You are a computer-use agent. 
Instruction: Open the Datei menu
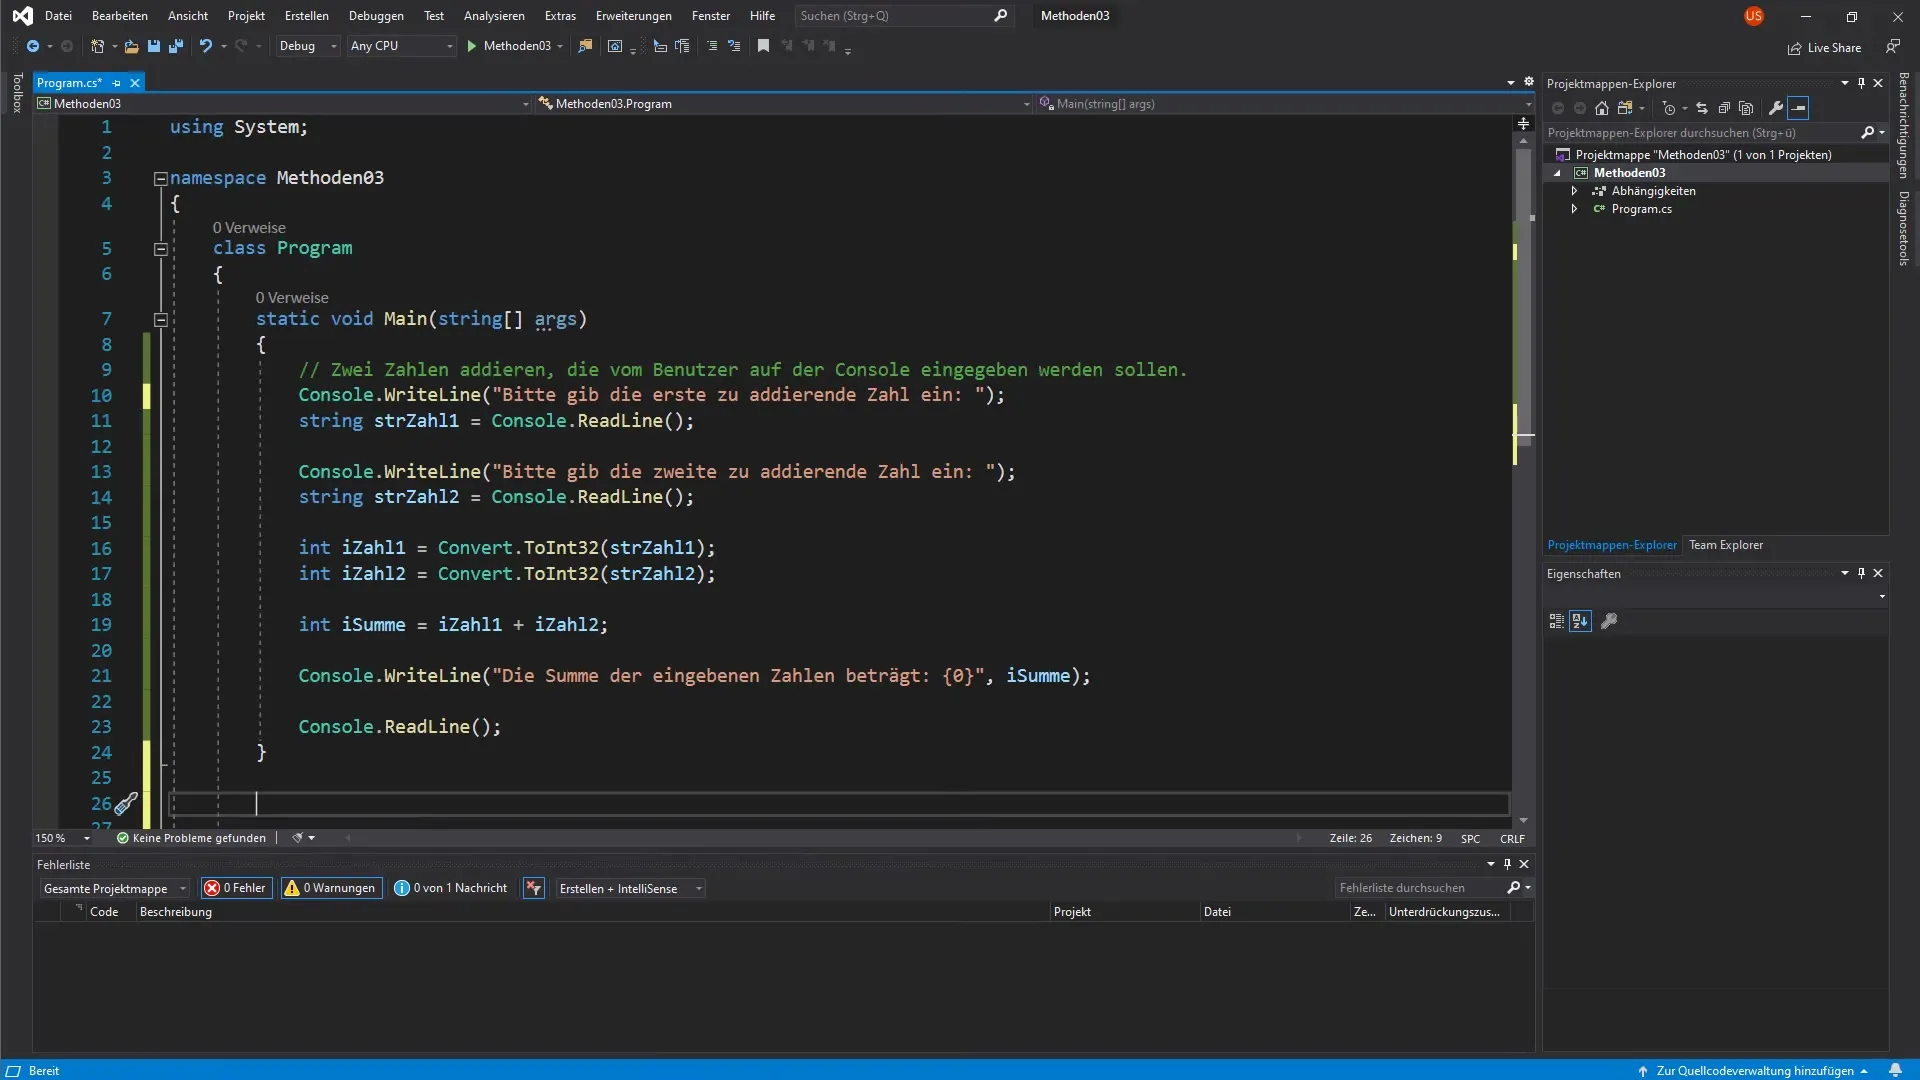(58, 16)
